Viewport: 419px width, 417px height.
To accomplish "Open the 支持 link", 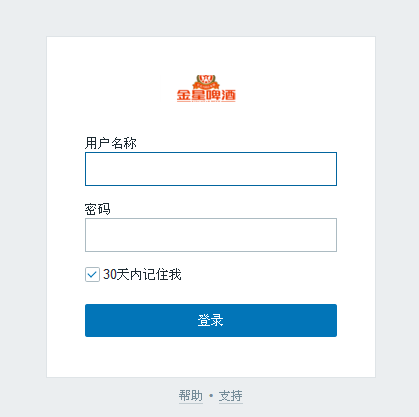I will point(231,396).
